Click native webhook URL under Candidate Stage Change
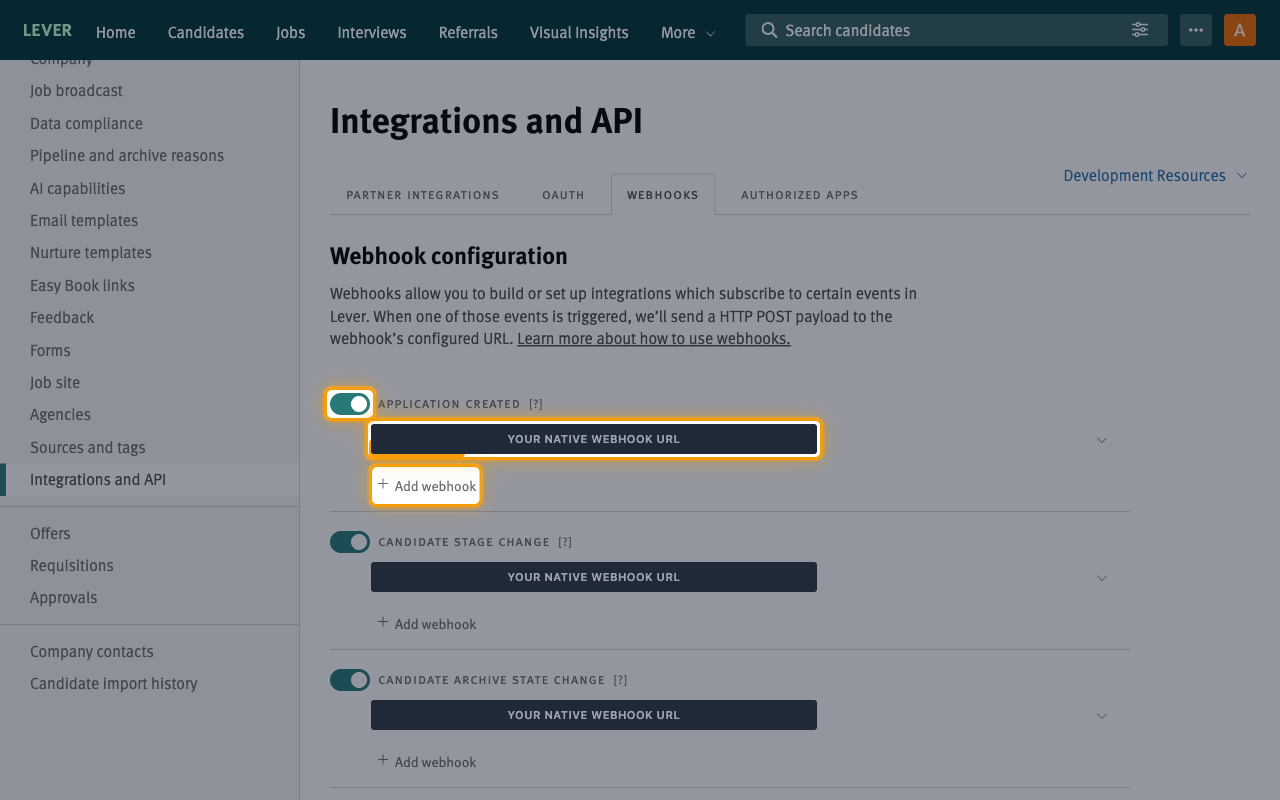 tap(594, 577)
